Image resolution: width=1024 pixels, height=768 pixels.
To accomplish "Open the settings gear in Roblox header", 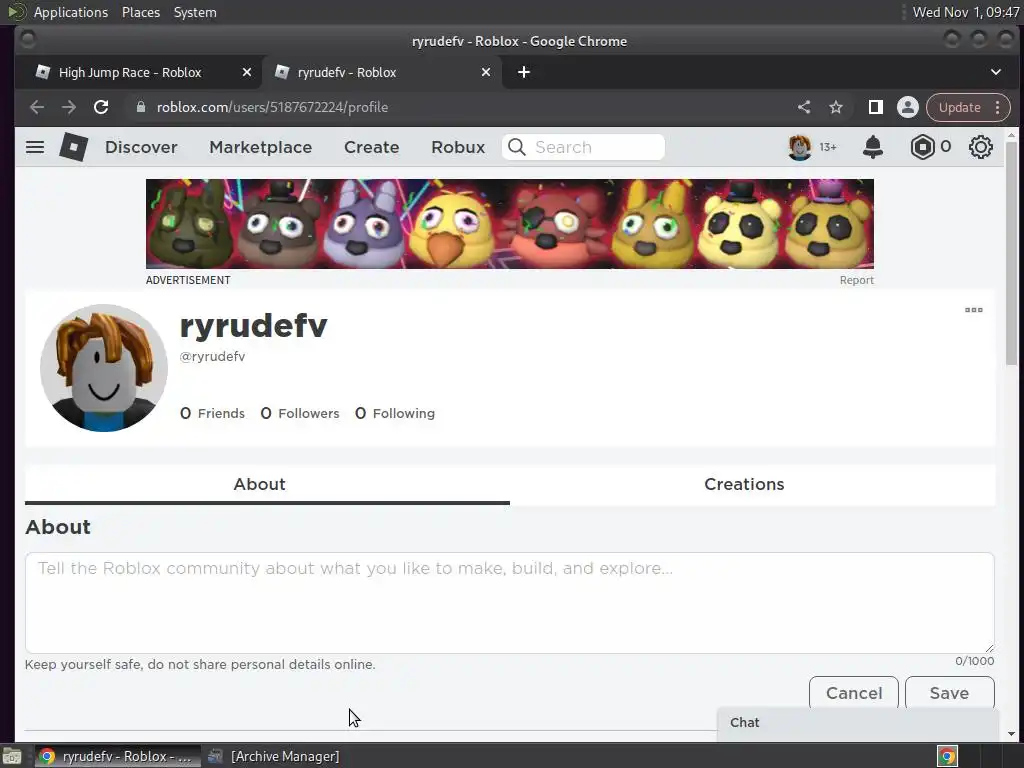I will point(980,147).
